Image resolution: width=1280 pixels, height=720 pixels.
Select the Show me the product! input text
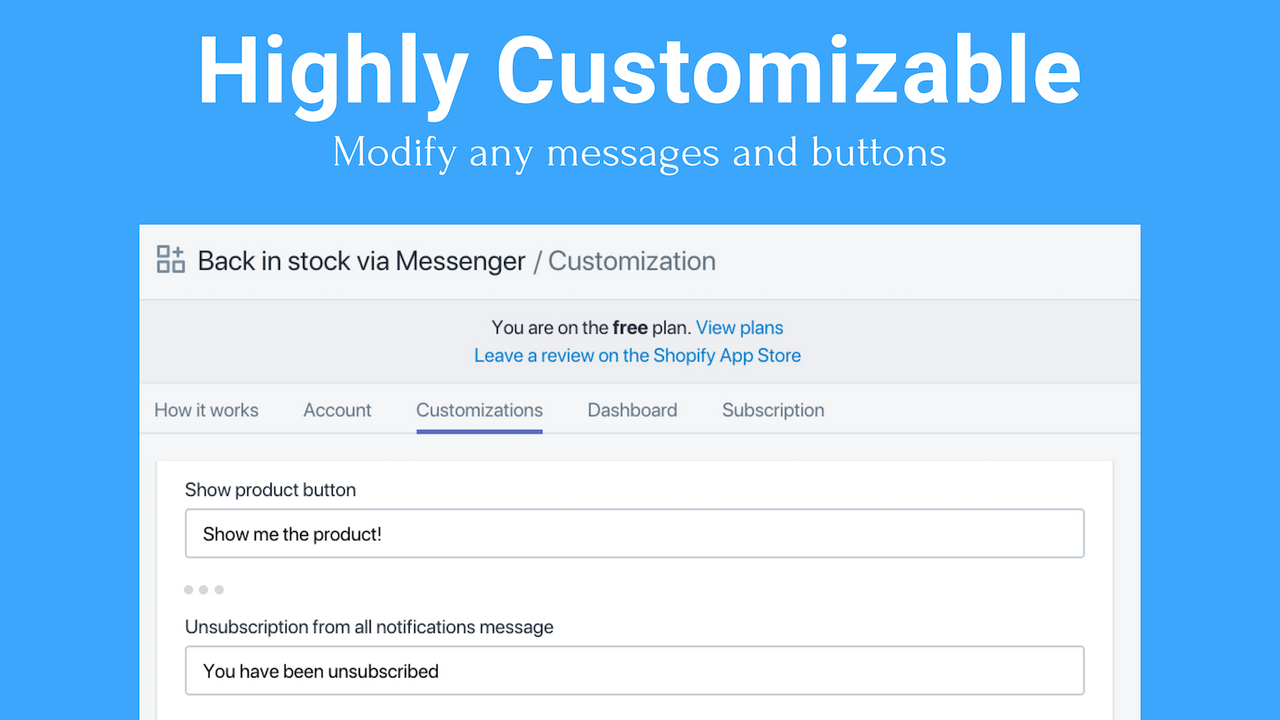pyautogui.click(x=290, y=533)
